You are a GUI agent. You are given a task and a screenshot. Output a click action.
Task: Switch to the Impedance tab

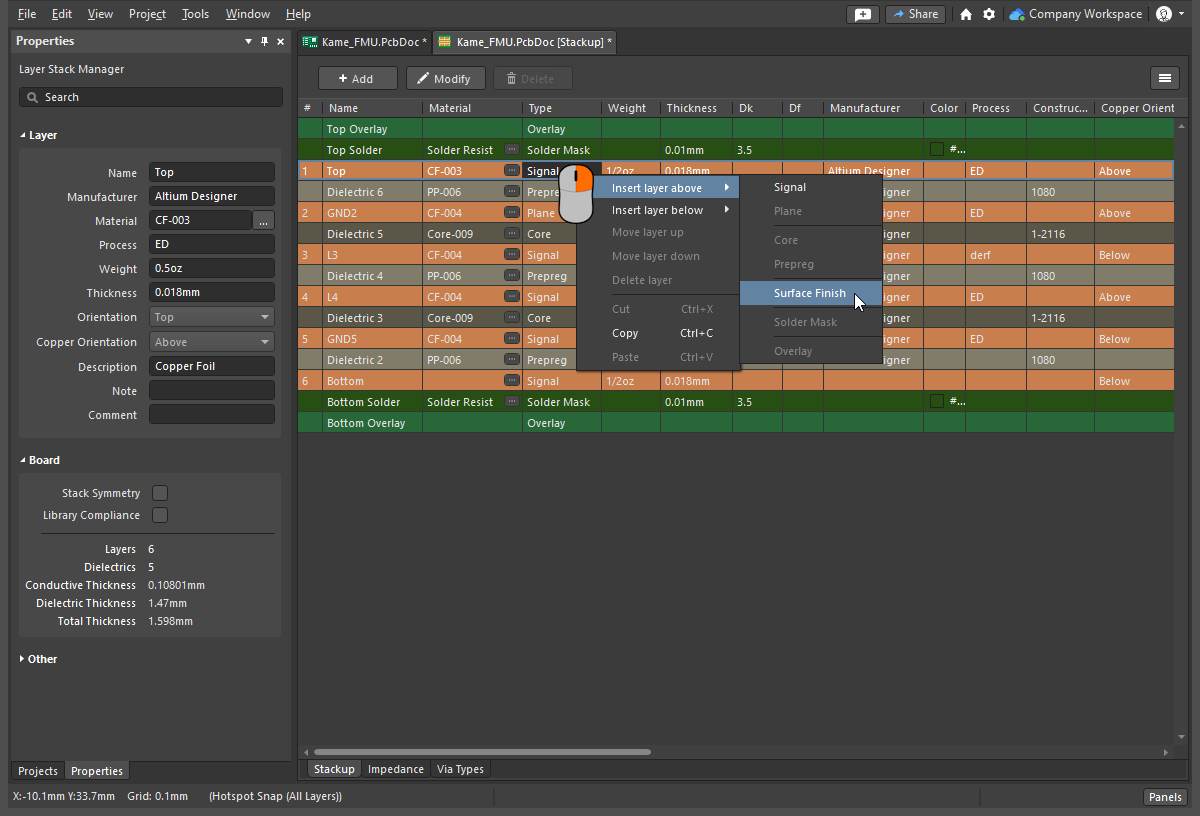[x=396, y=769]
